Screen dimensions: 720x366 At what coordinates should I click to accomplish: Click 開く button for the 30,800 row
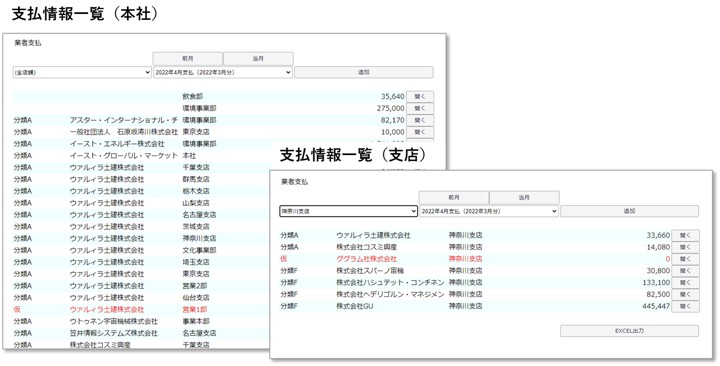tap(686, 271)
